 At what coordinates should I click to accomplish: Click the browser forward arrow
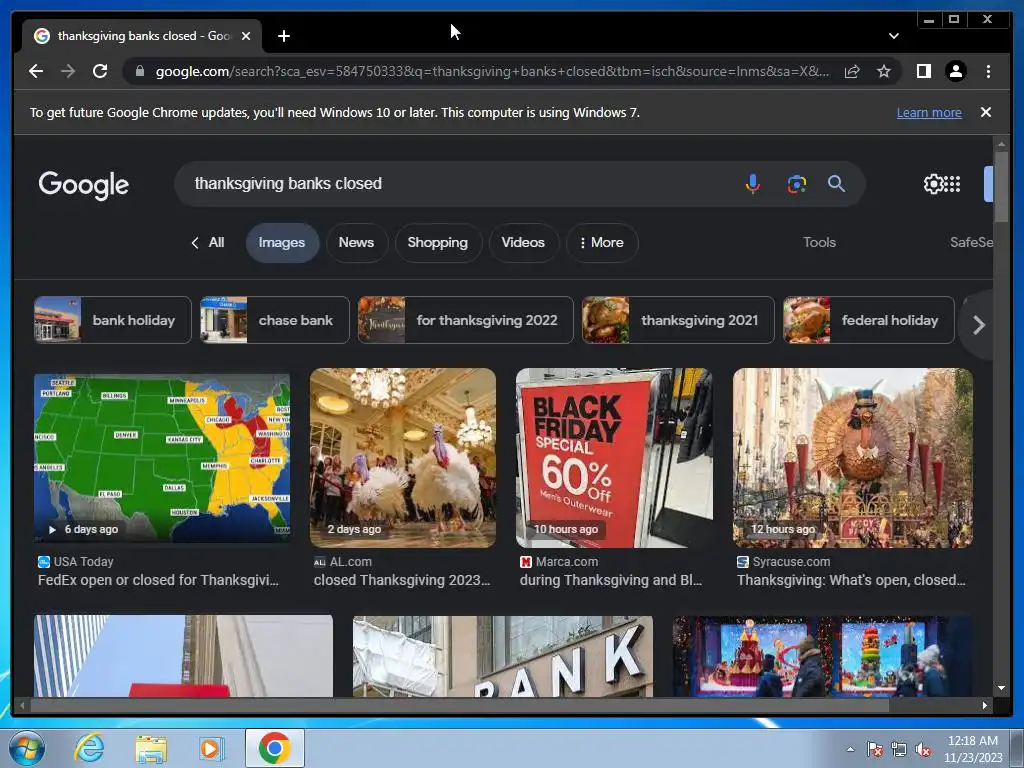point(68,71)
